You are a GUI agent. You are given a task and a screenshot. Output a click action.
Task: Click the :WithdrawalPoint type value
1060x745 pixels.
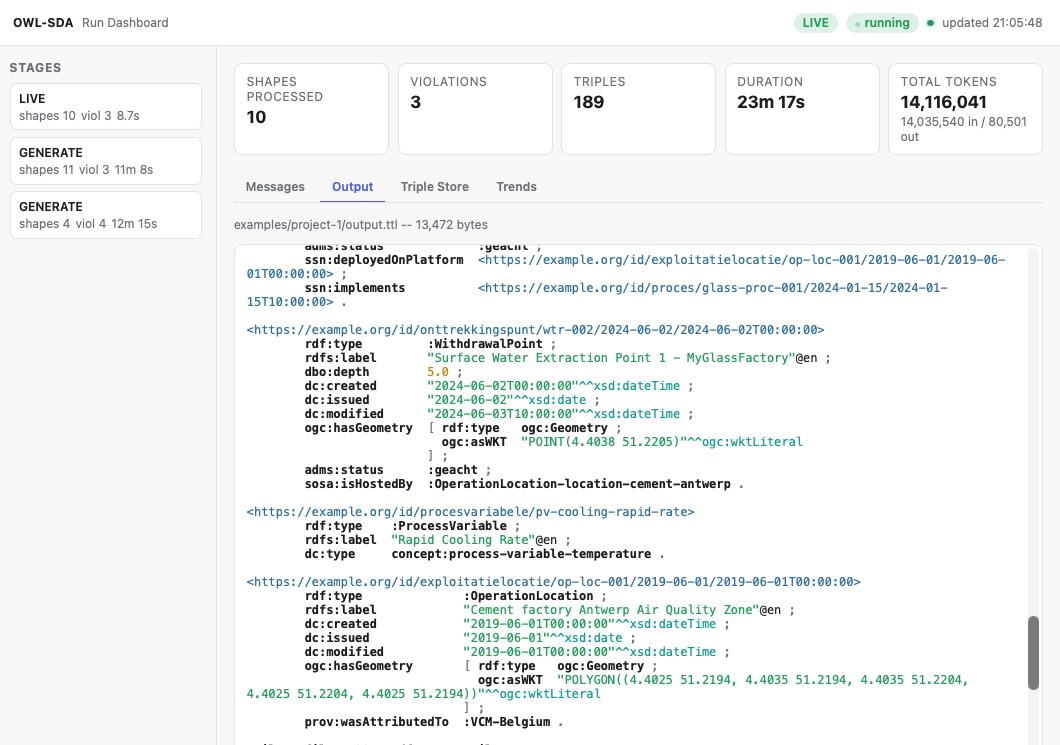pos(485,344)
